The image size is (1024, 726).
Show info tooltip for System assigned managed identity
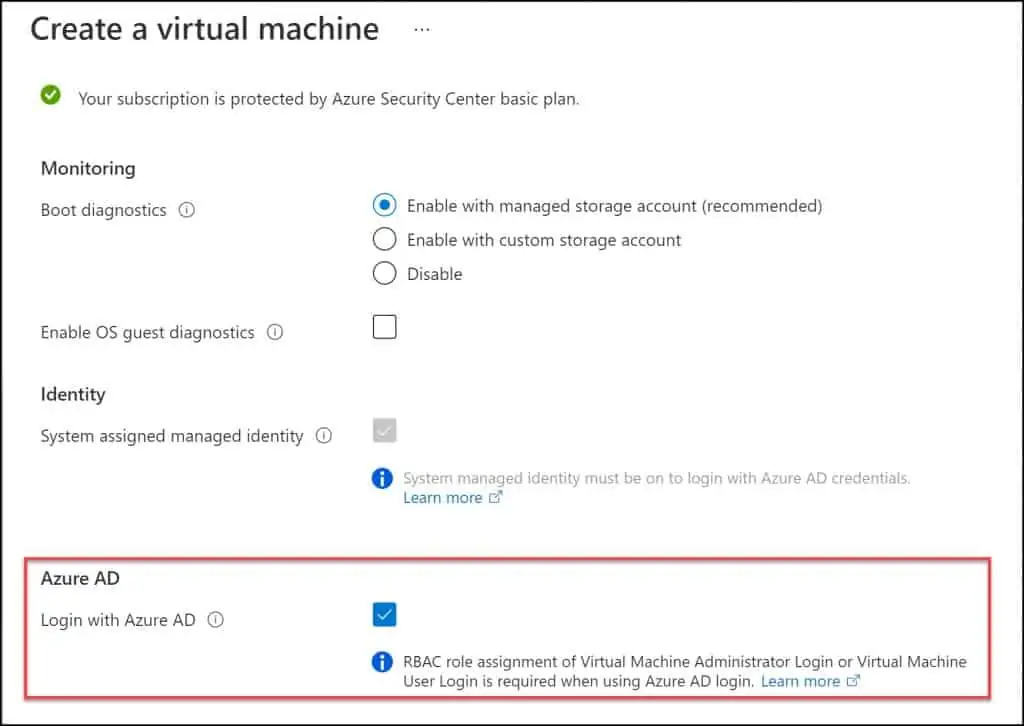[x=324, y=435]
